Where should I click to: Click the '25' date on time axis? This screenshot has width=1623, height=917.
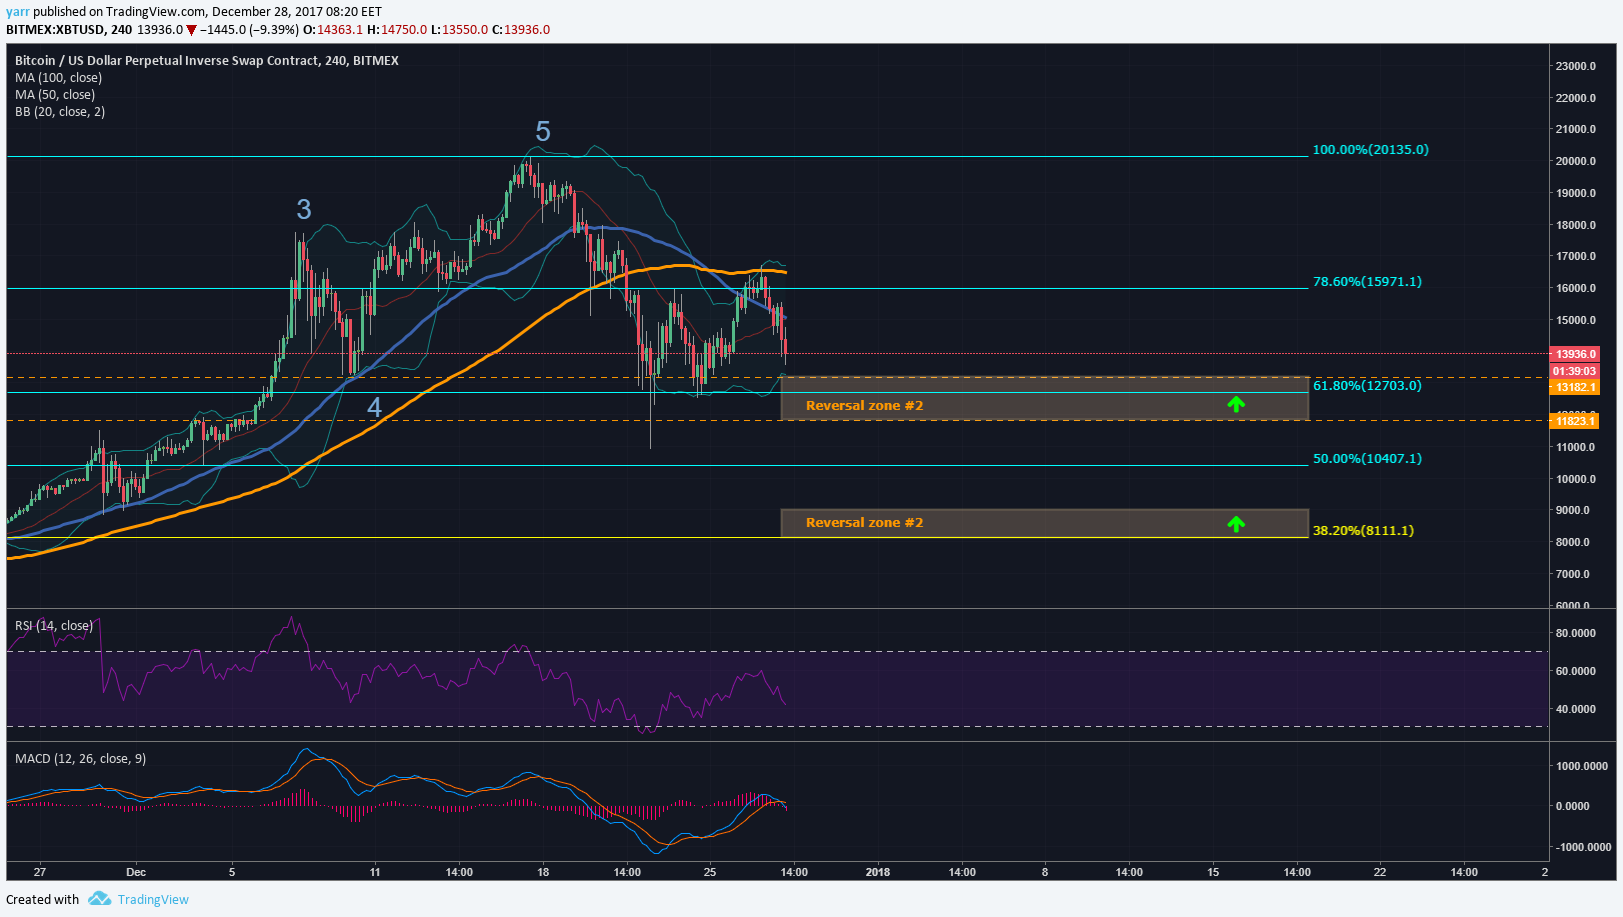point(710,872)
